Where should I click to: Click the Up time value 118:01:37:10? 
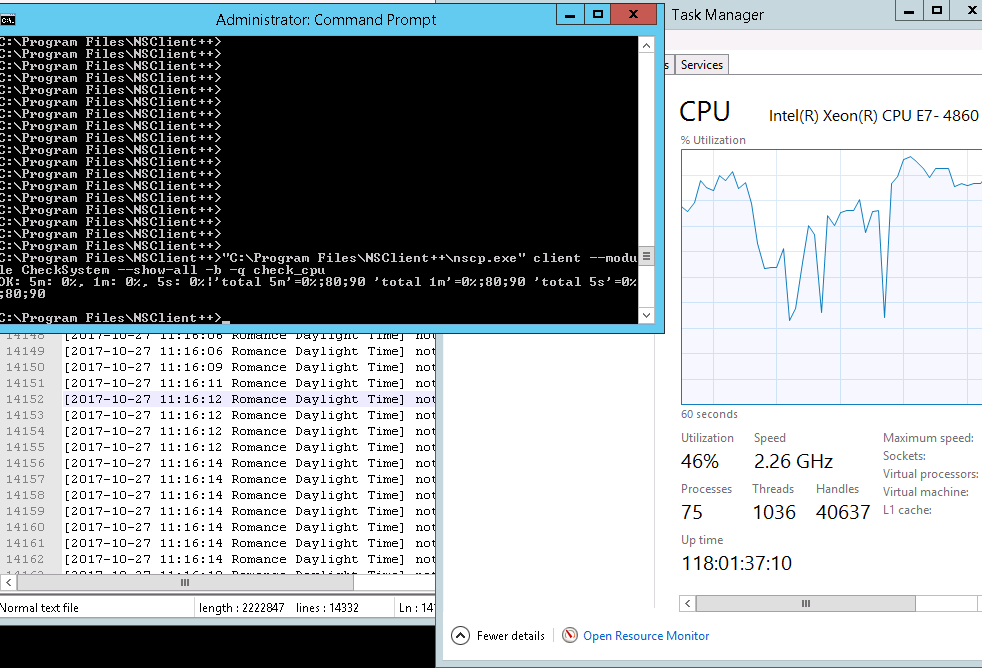click(x=736, y=563)
